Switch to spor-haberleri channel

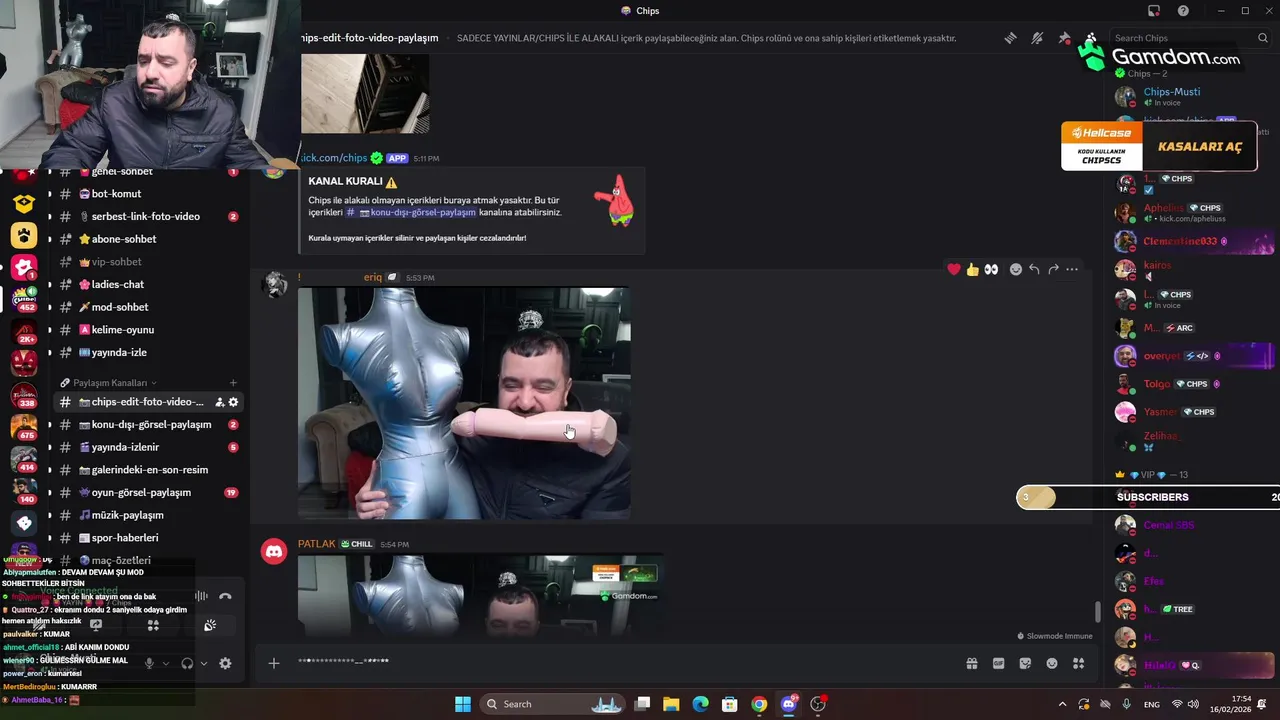coord(147,538)
